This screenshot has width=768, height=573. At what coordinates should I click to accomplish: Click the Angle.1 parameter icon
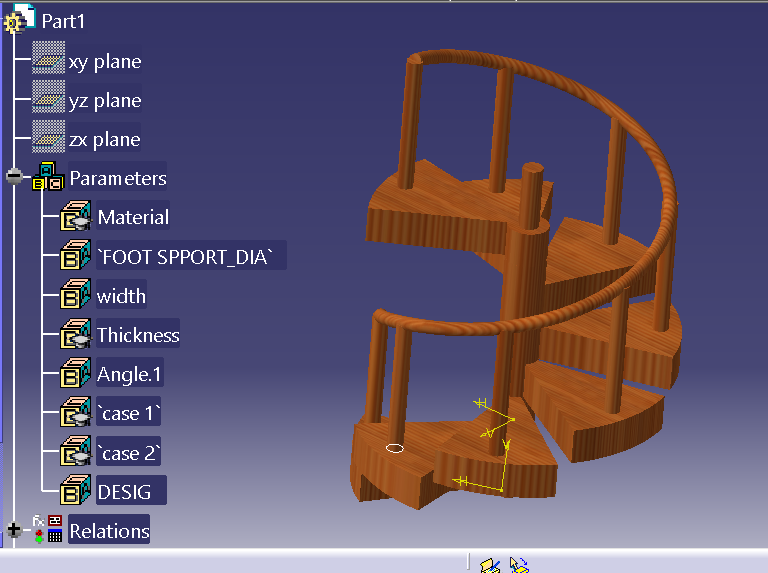[75, 372]
